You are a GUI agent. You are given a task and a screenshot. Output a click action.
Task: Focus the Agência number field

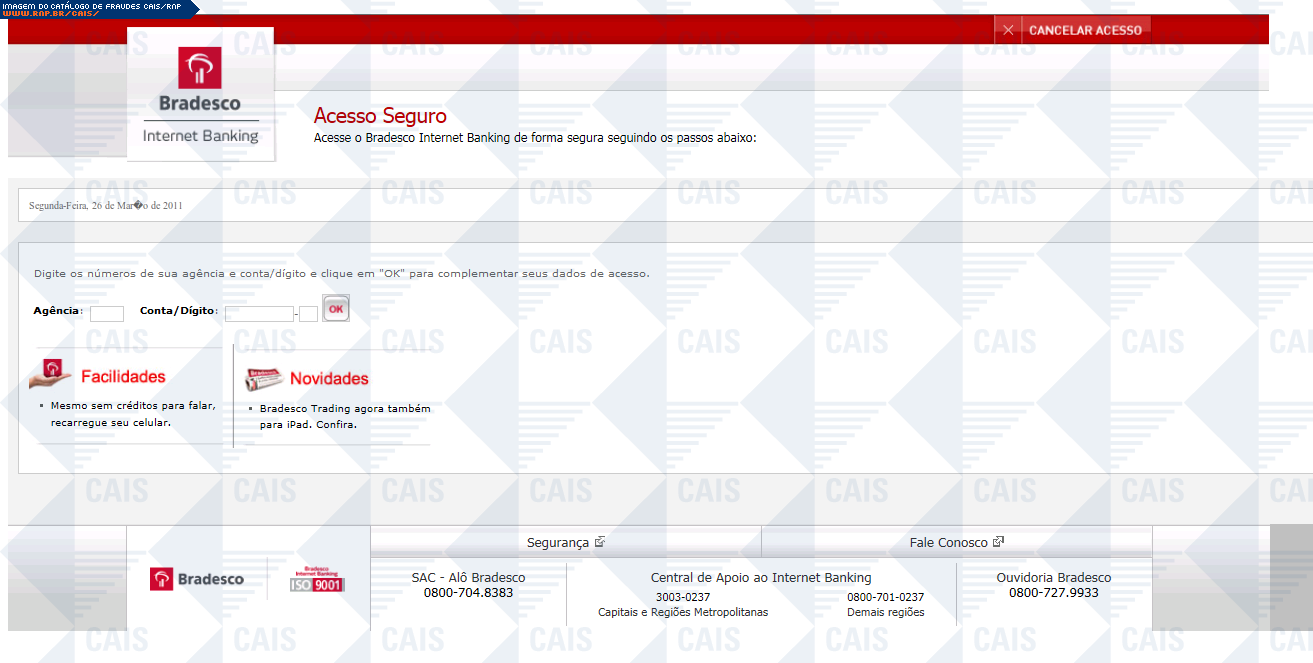coord(107,313)
